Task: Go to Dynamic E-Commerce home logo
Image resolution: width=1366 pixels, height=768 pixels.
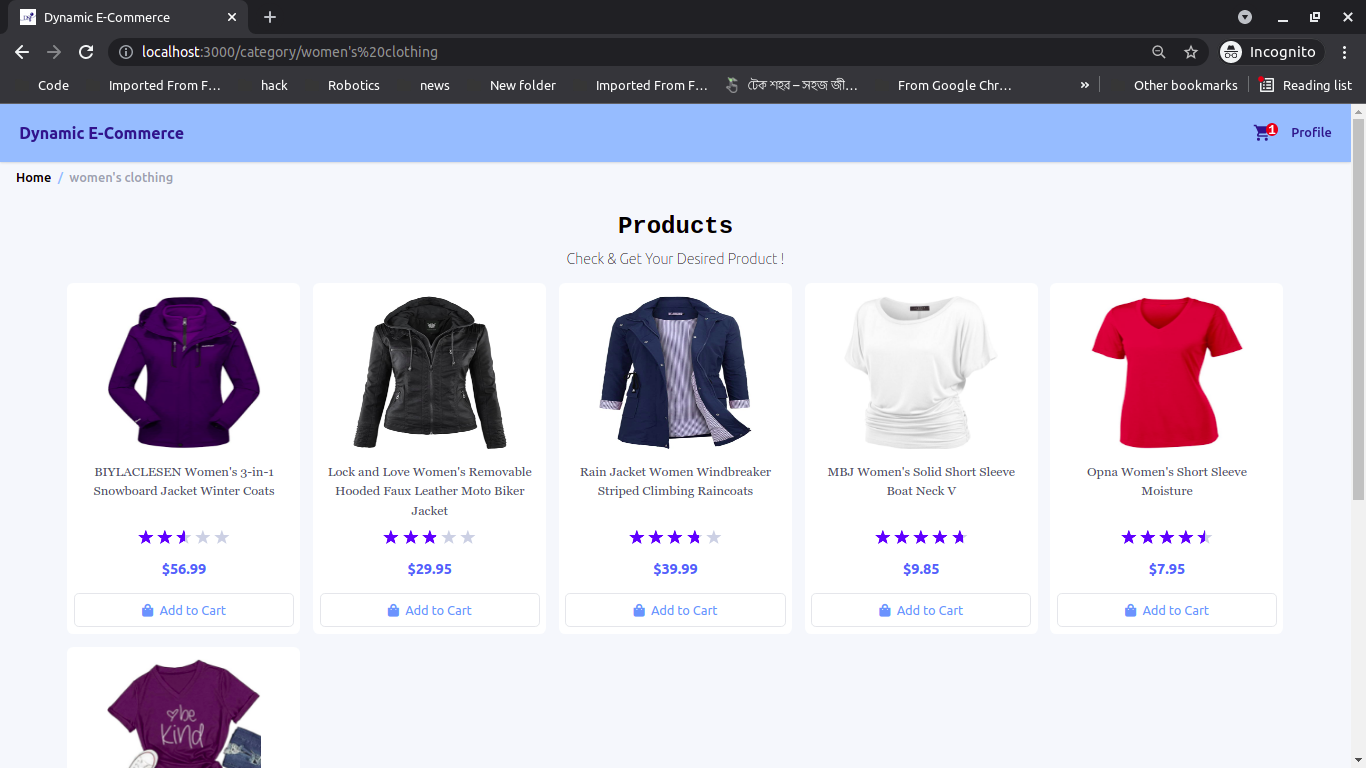Action: pyautogui.click(x=101, y=133)
